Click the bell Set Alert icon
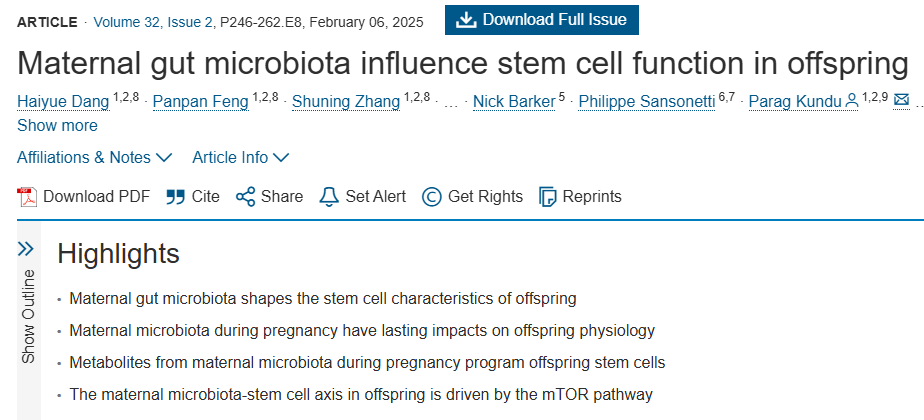This screenshot has height=420, width=924. [329, 197]
